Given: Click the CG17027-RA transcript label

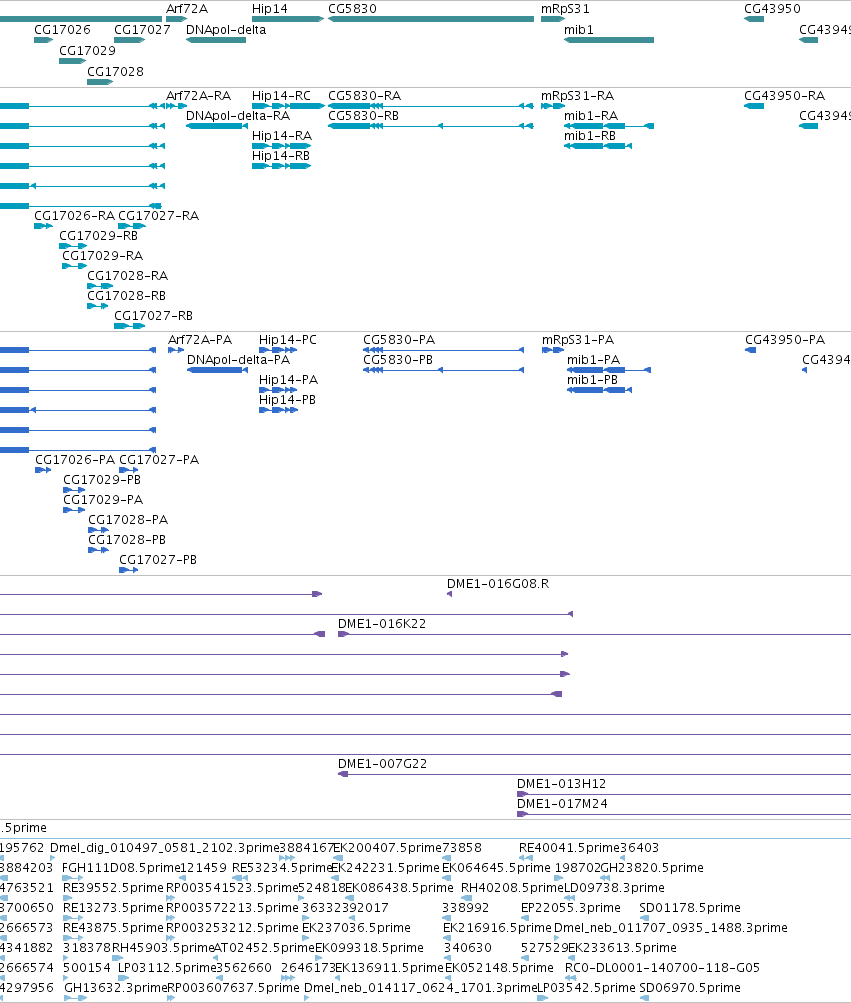Looking at the screenshot, I should (x=159, y=216).
